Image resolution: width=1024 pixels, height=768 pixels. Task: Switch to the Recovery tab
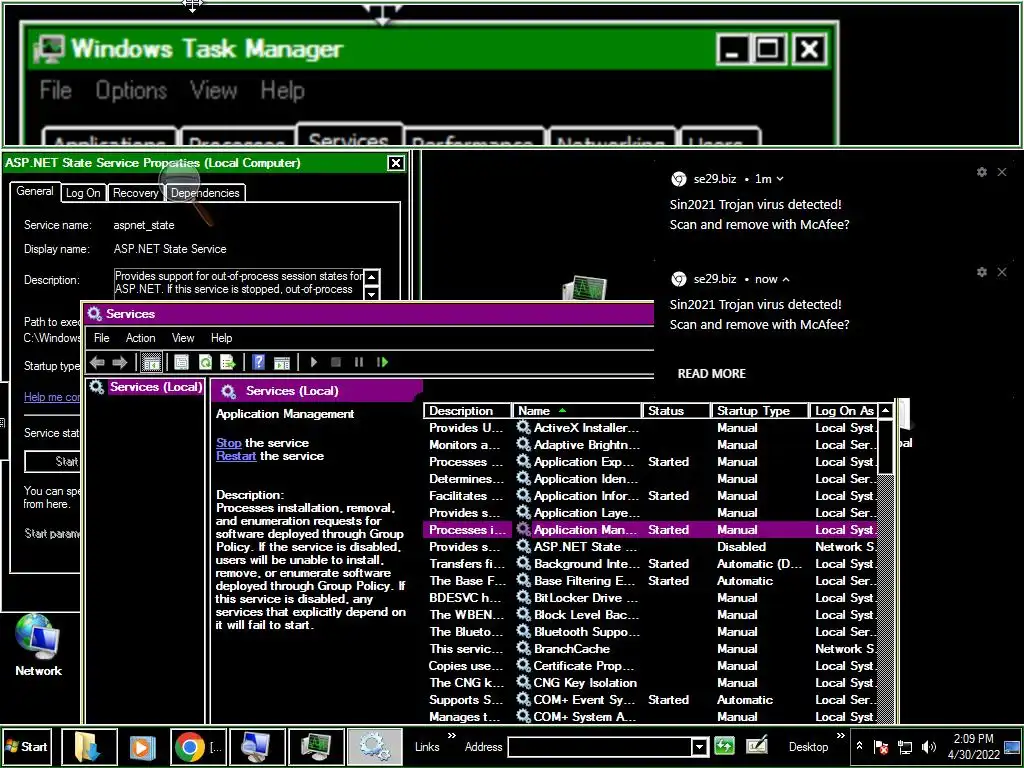point(135,193)
